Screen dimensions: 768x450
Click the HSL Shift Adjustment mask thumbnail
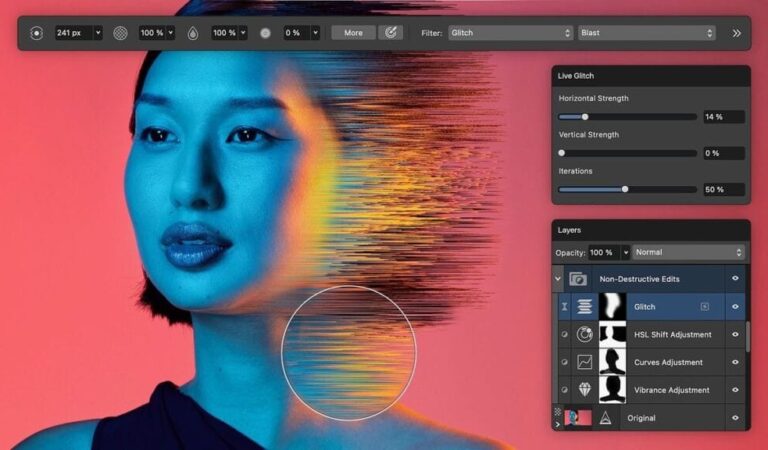pos(612,334)
